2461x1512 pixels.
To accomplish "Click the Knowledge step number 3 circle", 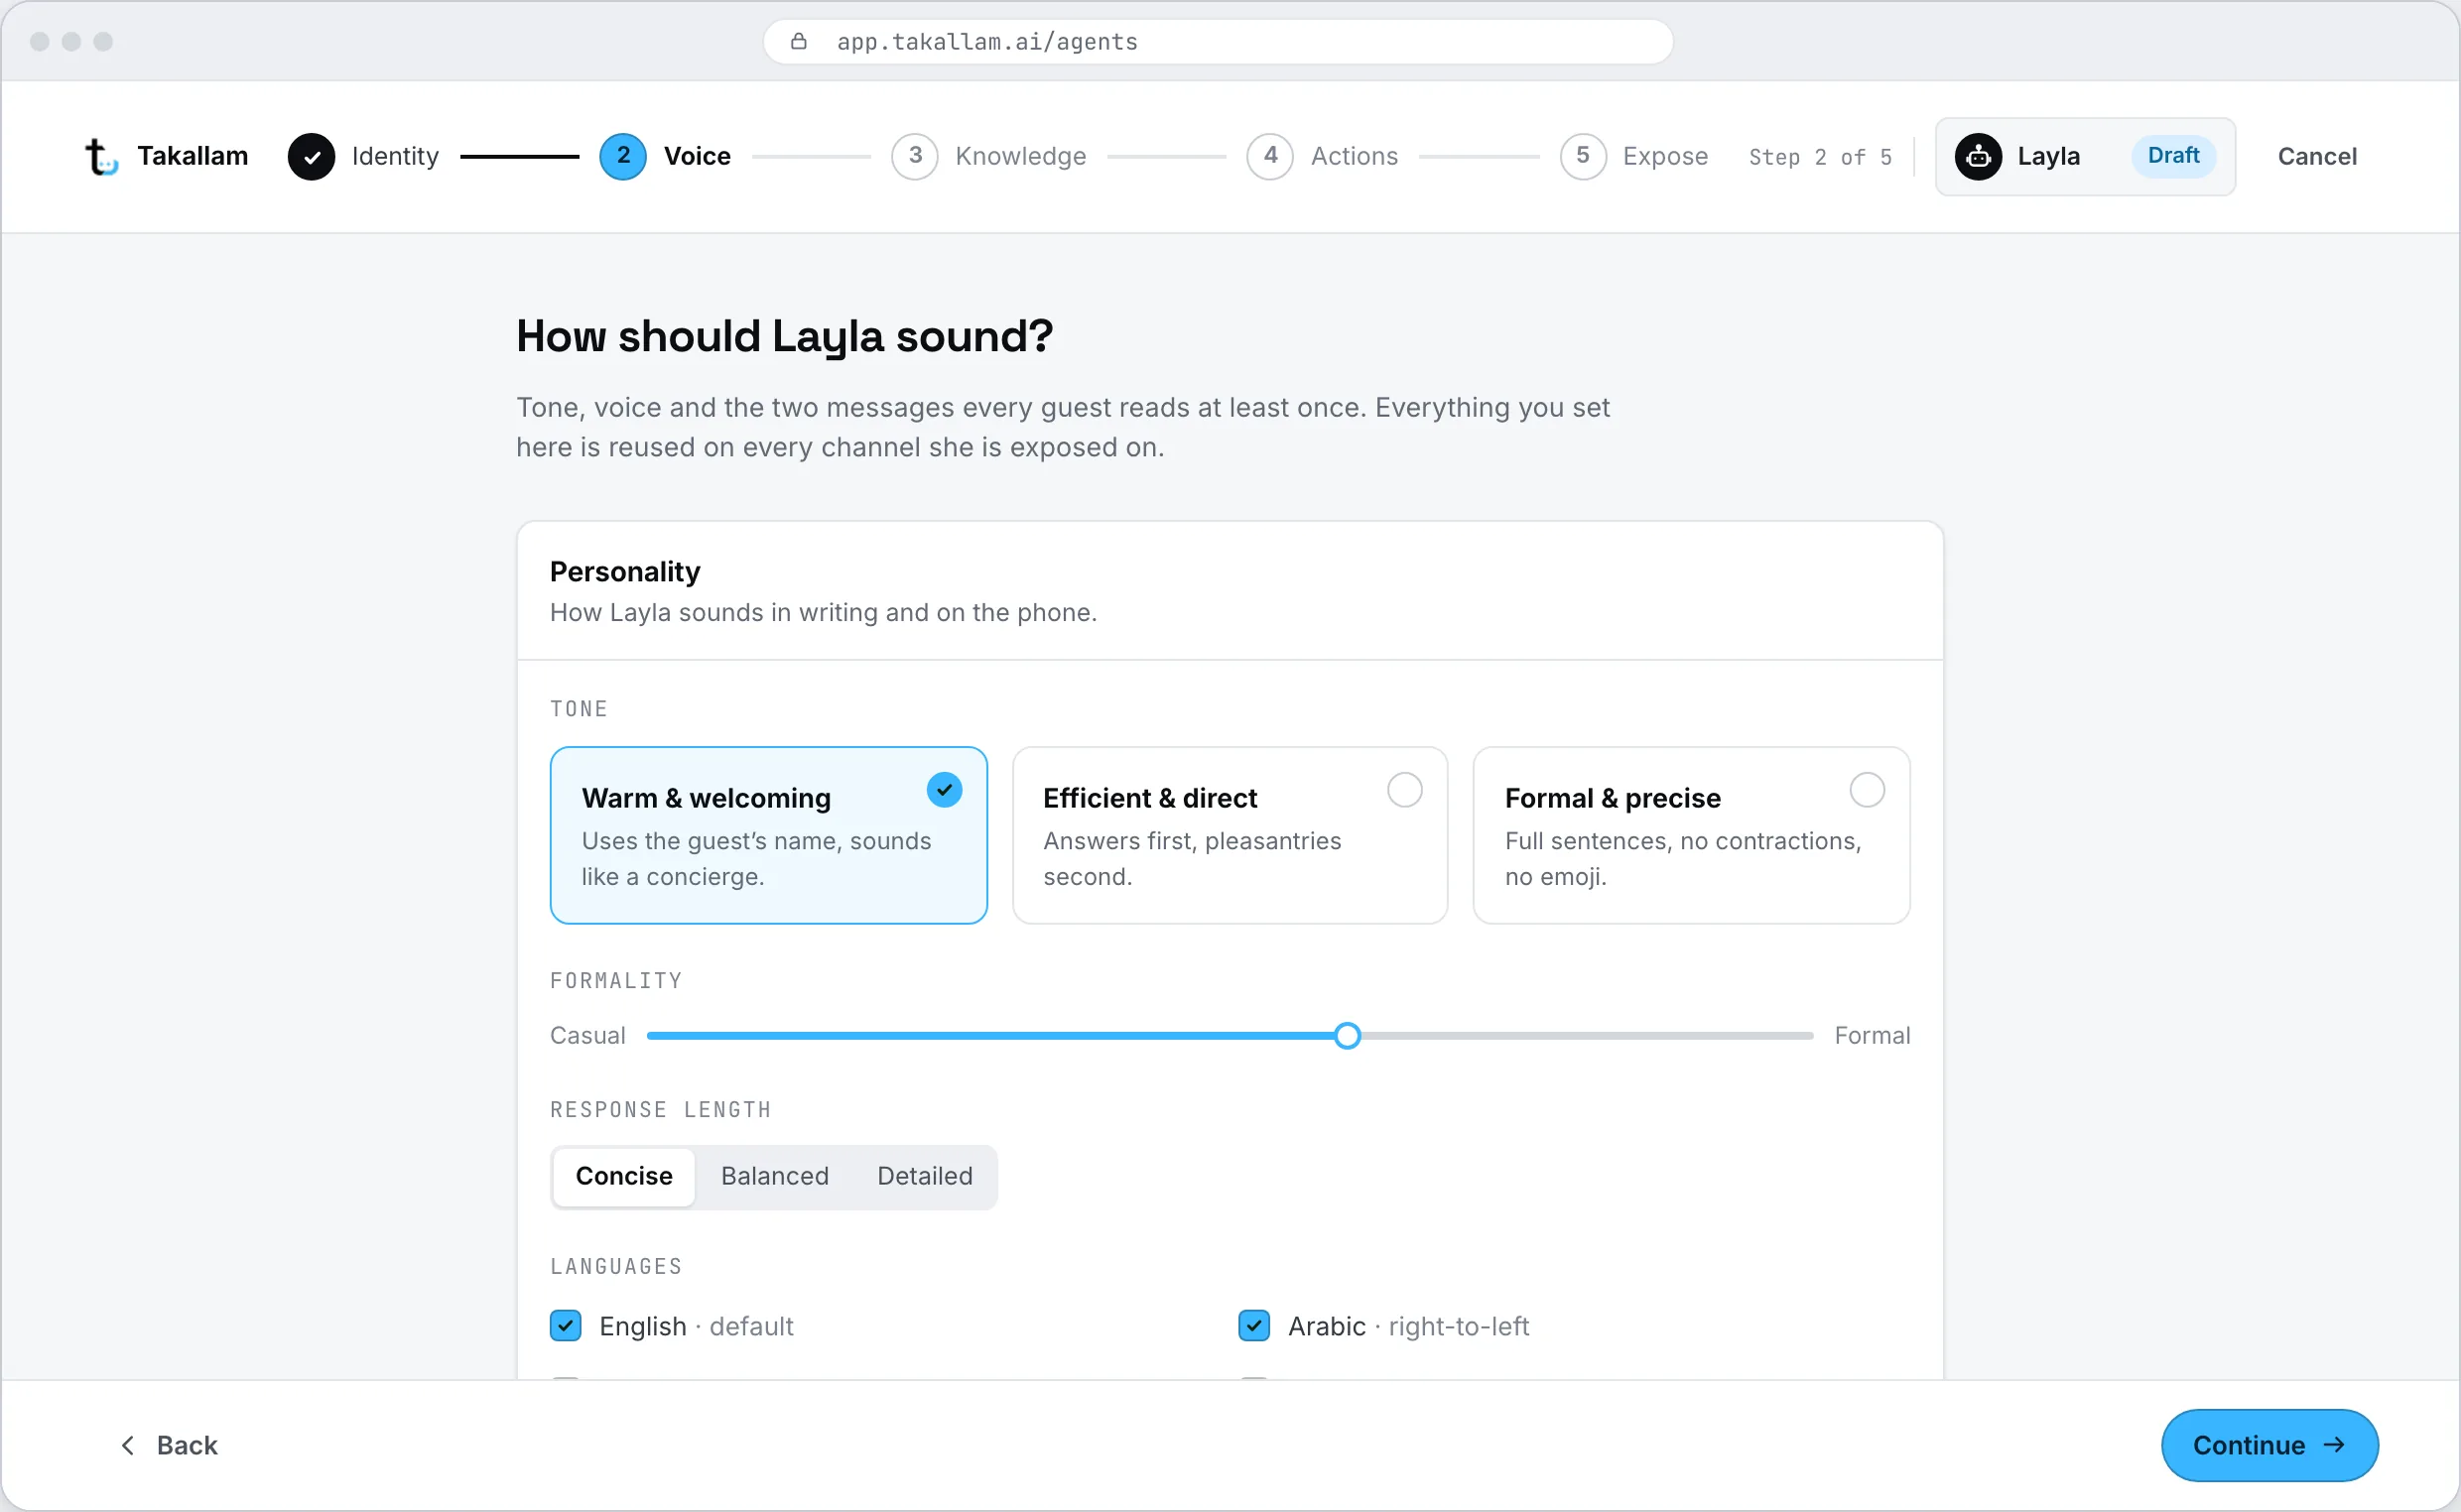I will point(915,157).
